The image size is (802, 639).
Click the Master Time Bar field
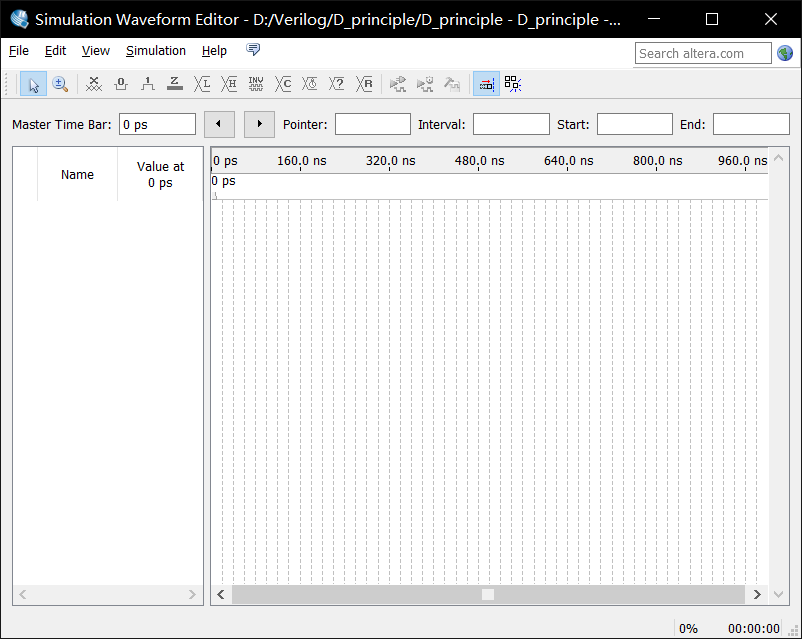tap(157, 124)
